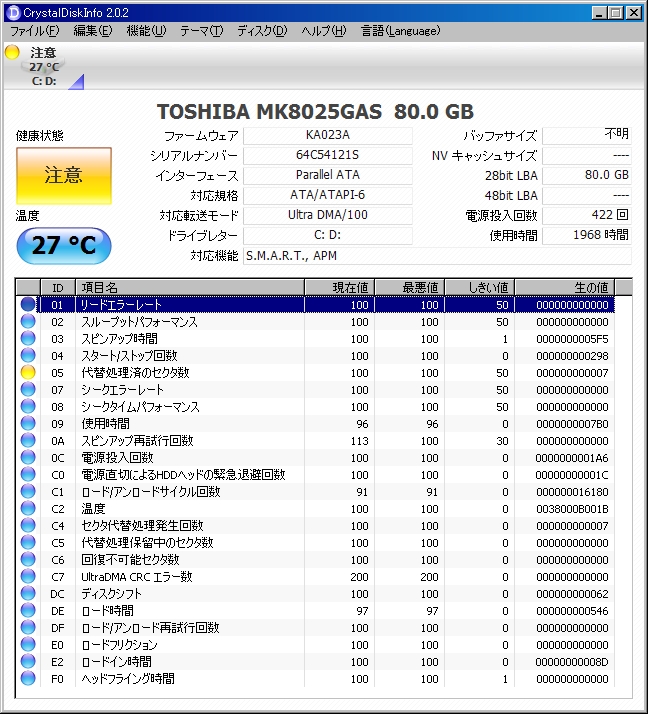
Task: Click the disk title TOSHIBA MK8025GAS 80.0 GB
Action: pos(315,112)
